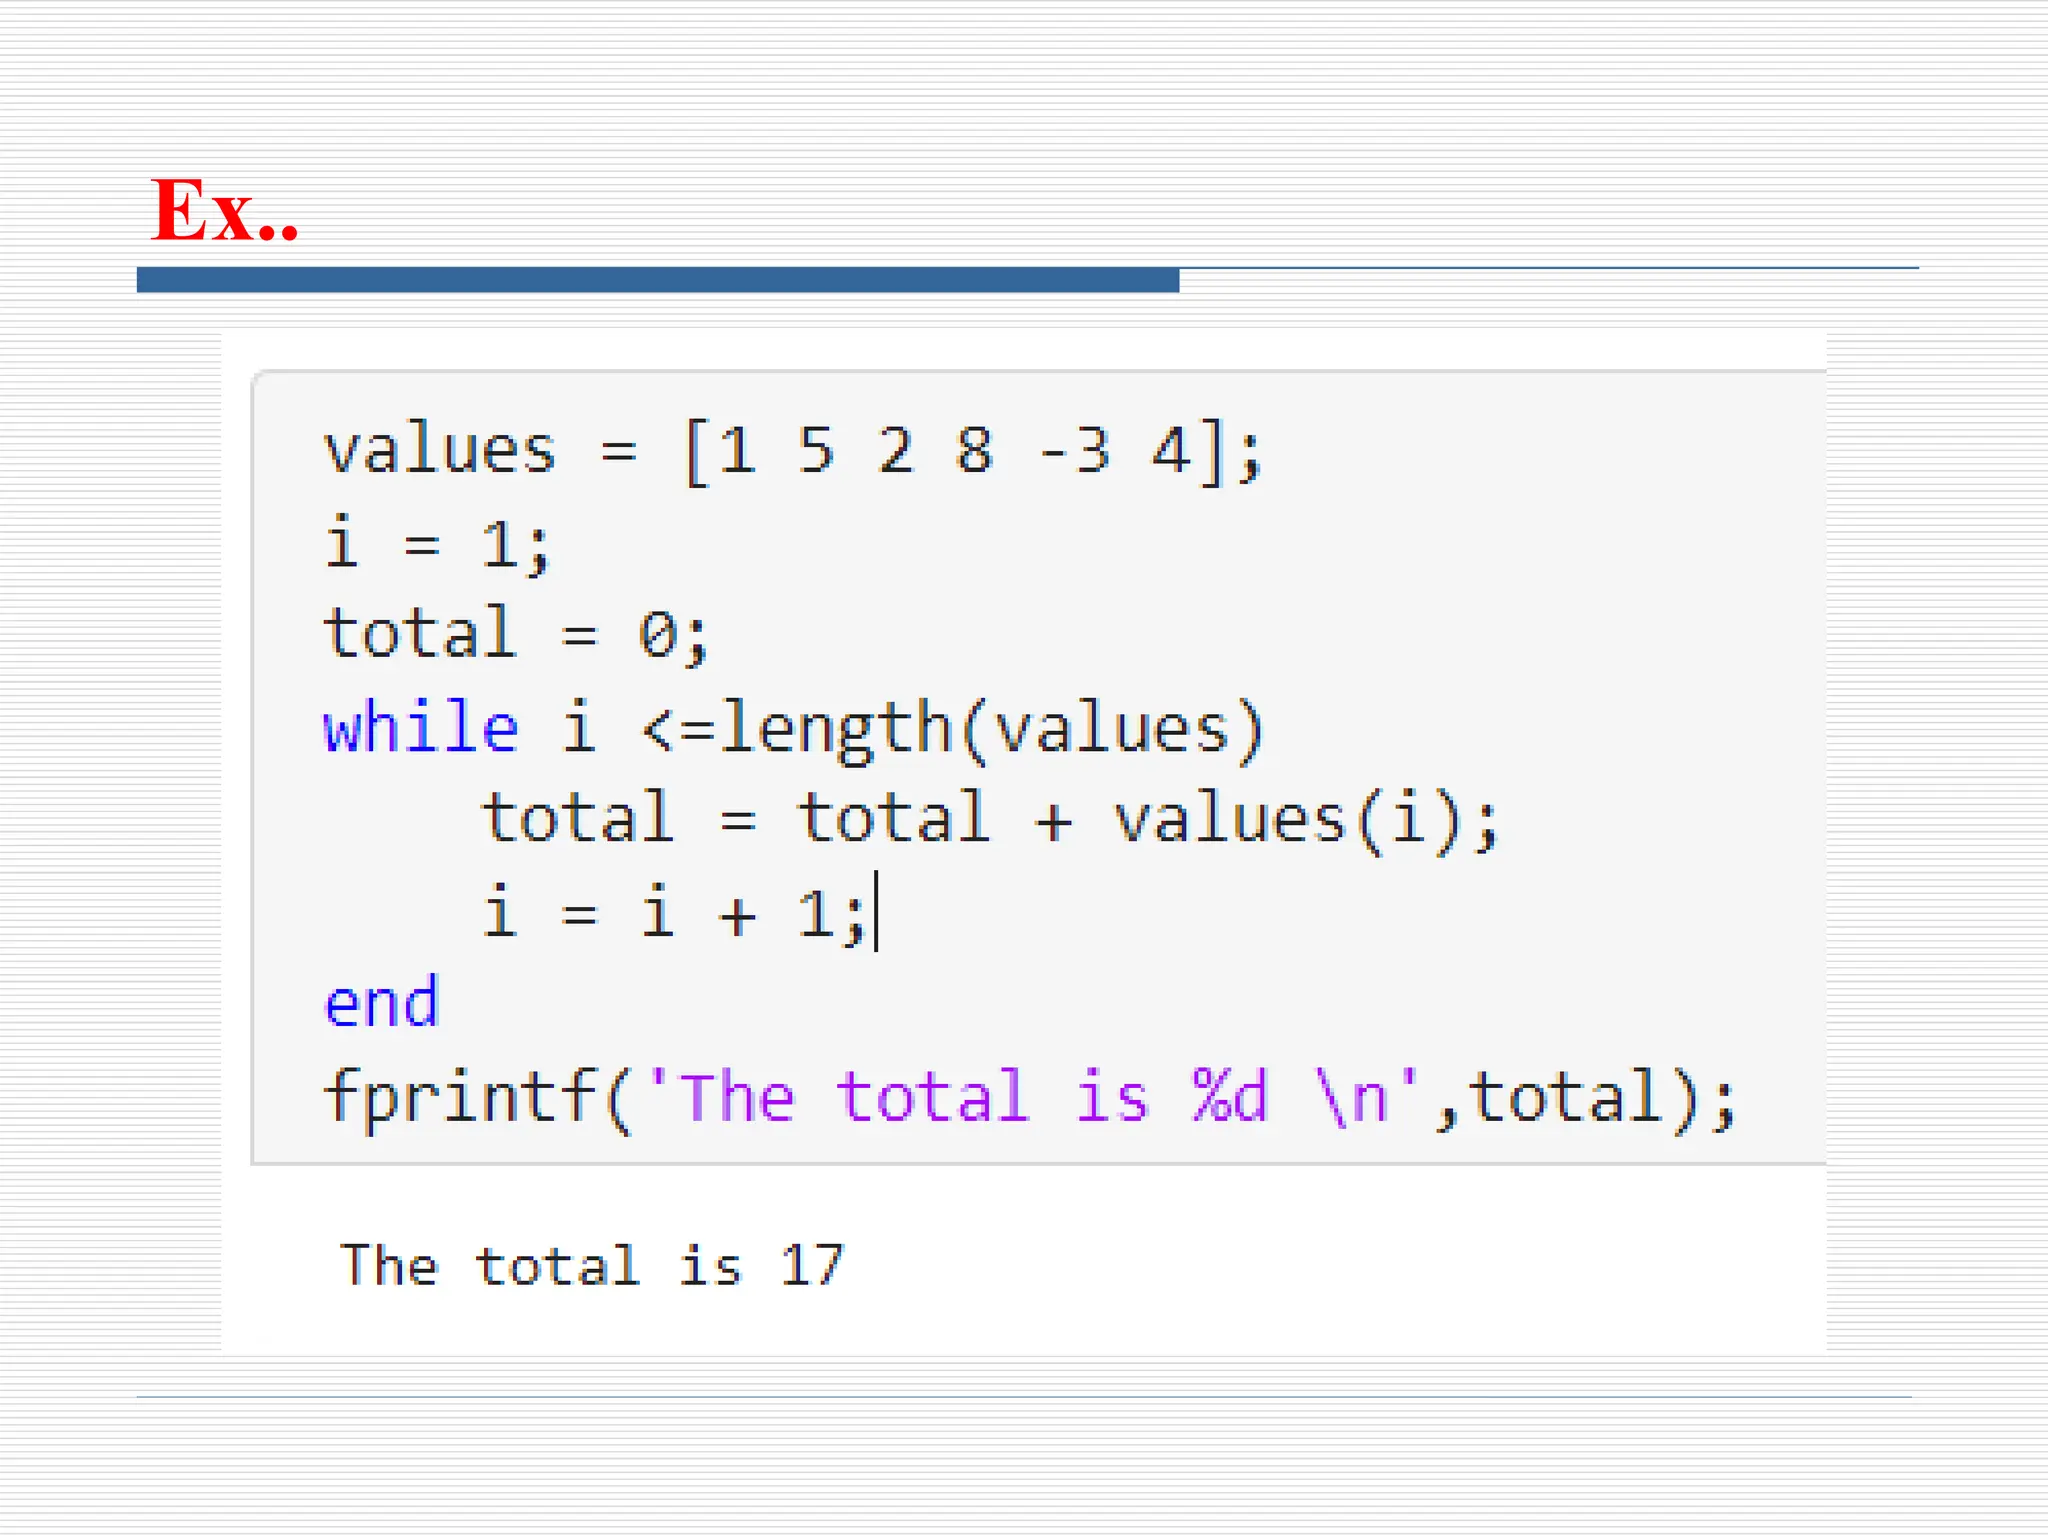Screen dimensions: 2048x1536
Task: Click the "<=" operator in while line
Action: tap(679, 729)
